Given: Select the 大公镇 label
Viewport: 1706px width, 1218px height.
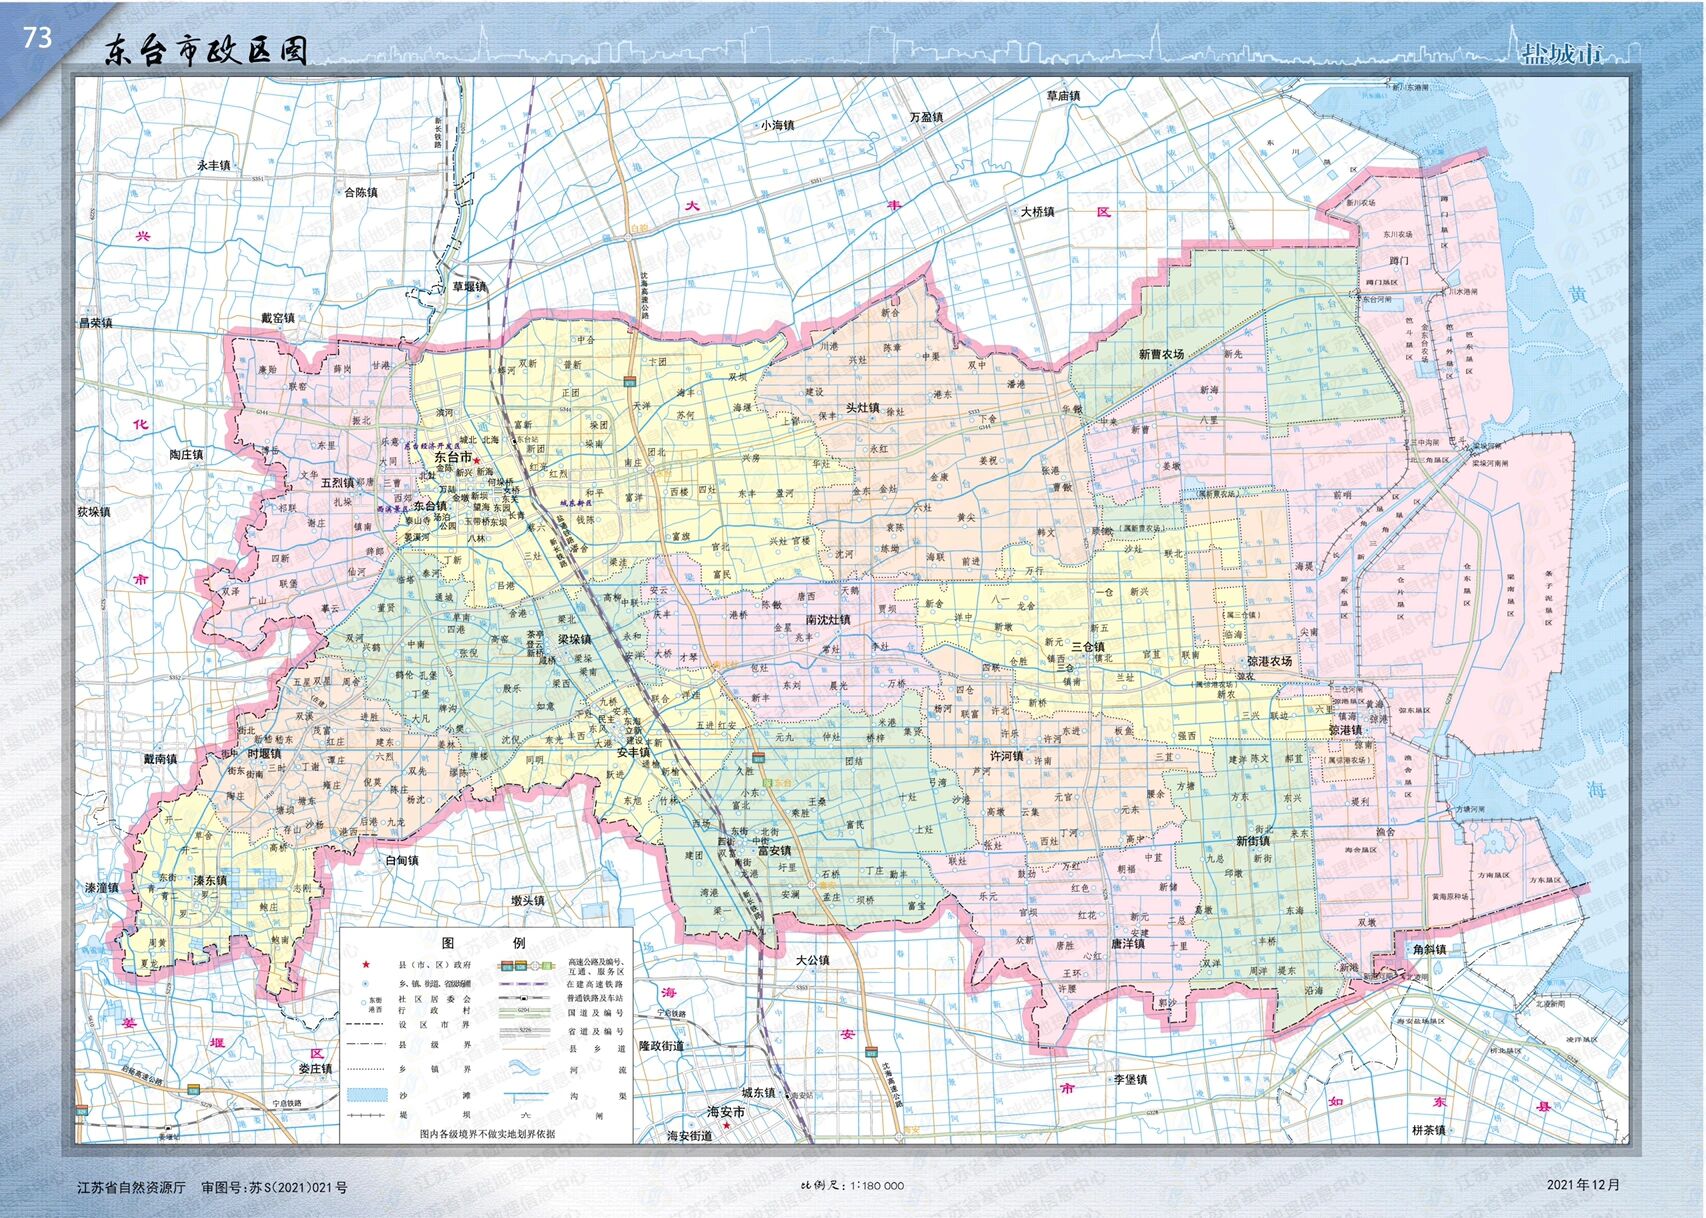Looking at the screenshot, I should pyautogui.click(x=812, y=960).
